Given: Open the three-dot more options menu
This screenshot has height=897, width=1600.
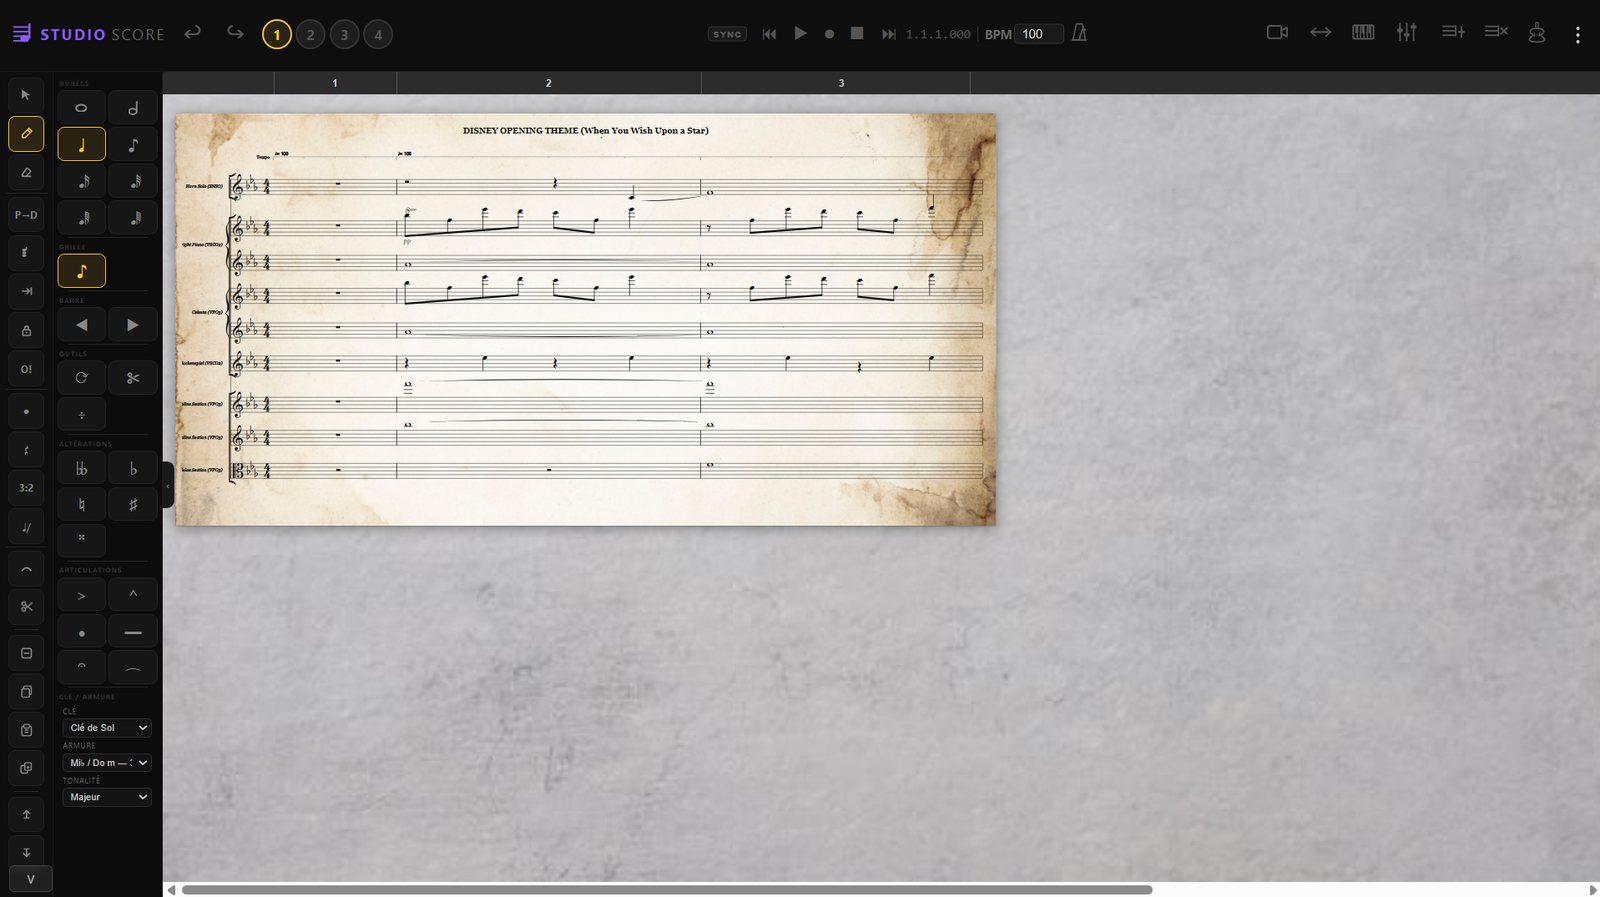Looking at the screenshot, I should (x=1577, y=35).
